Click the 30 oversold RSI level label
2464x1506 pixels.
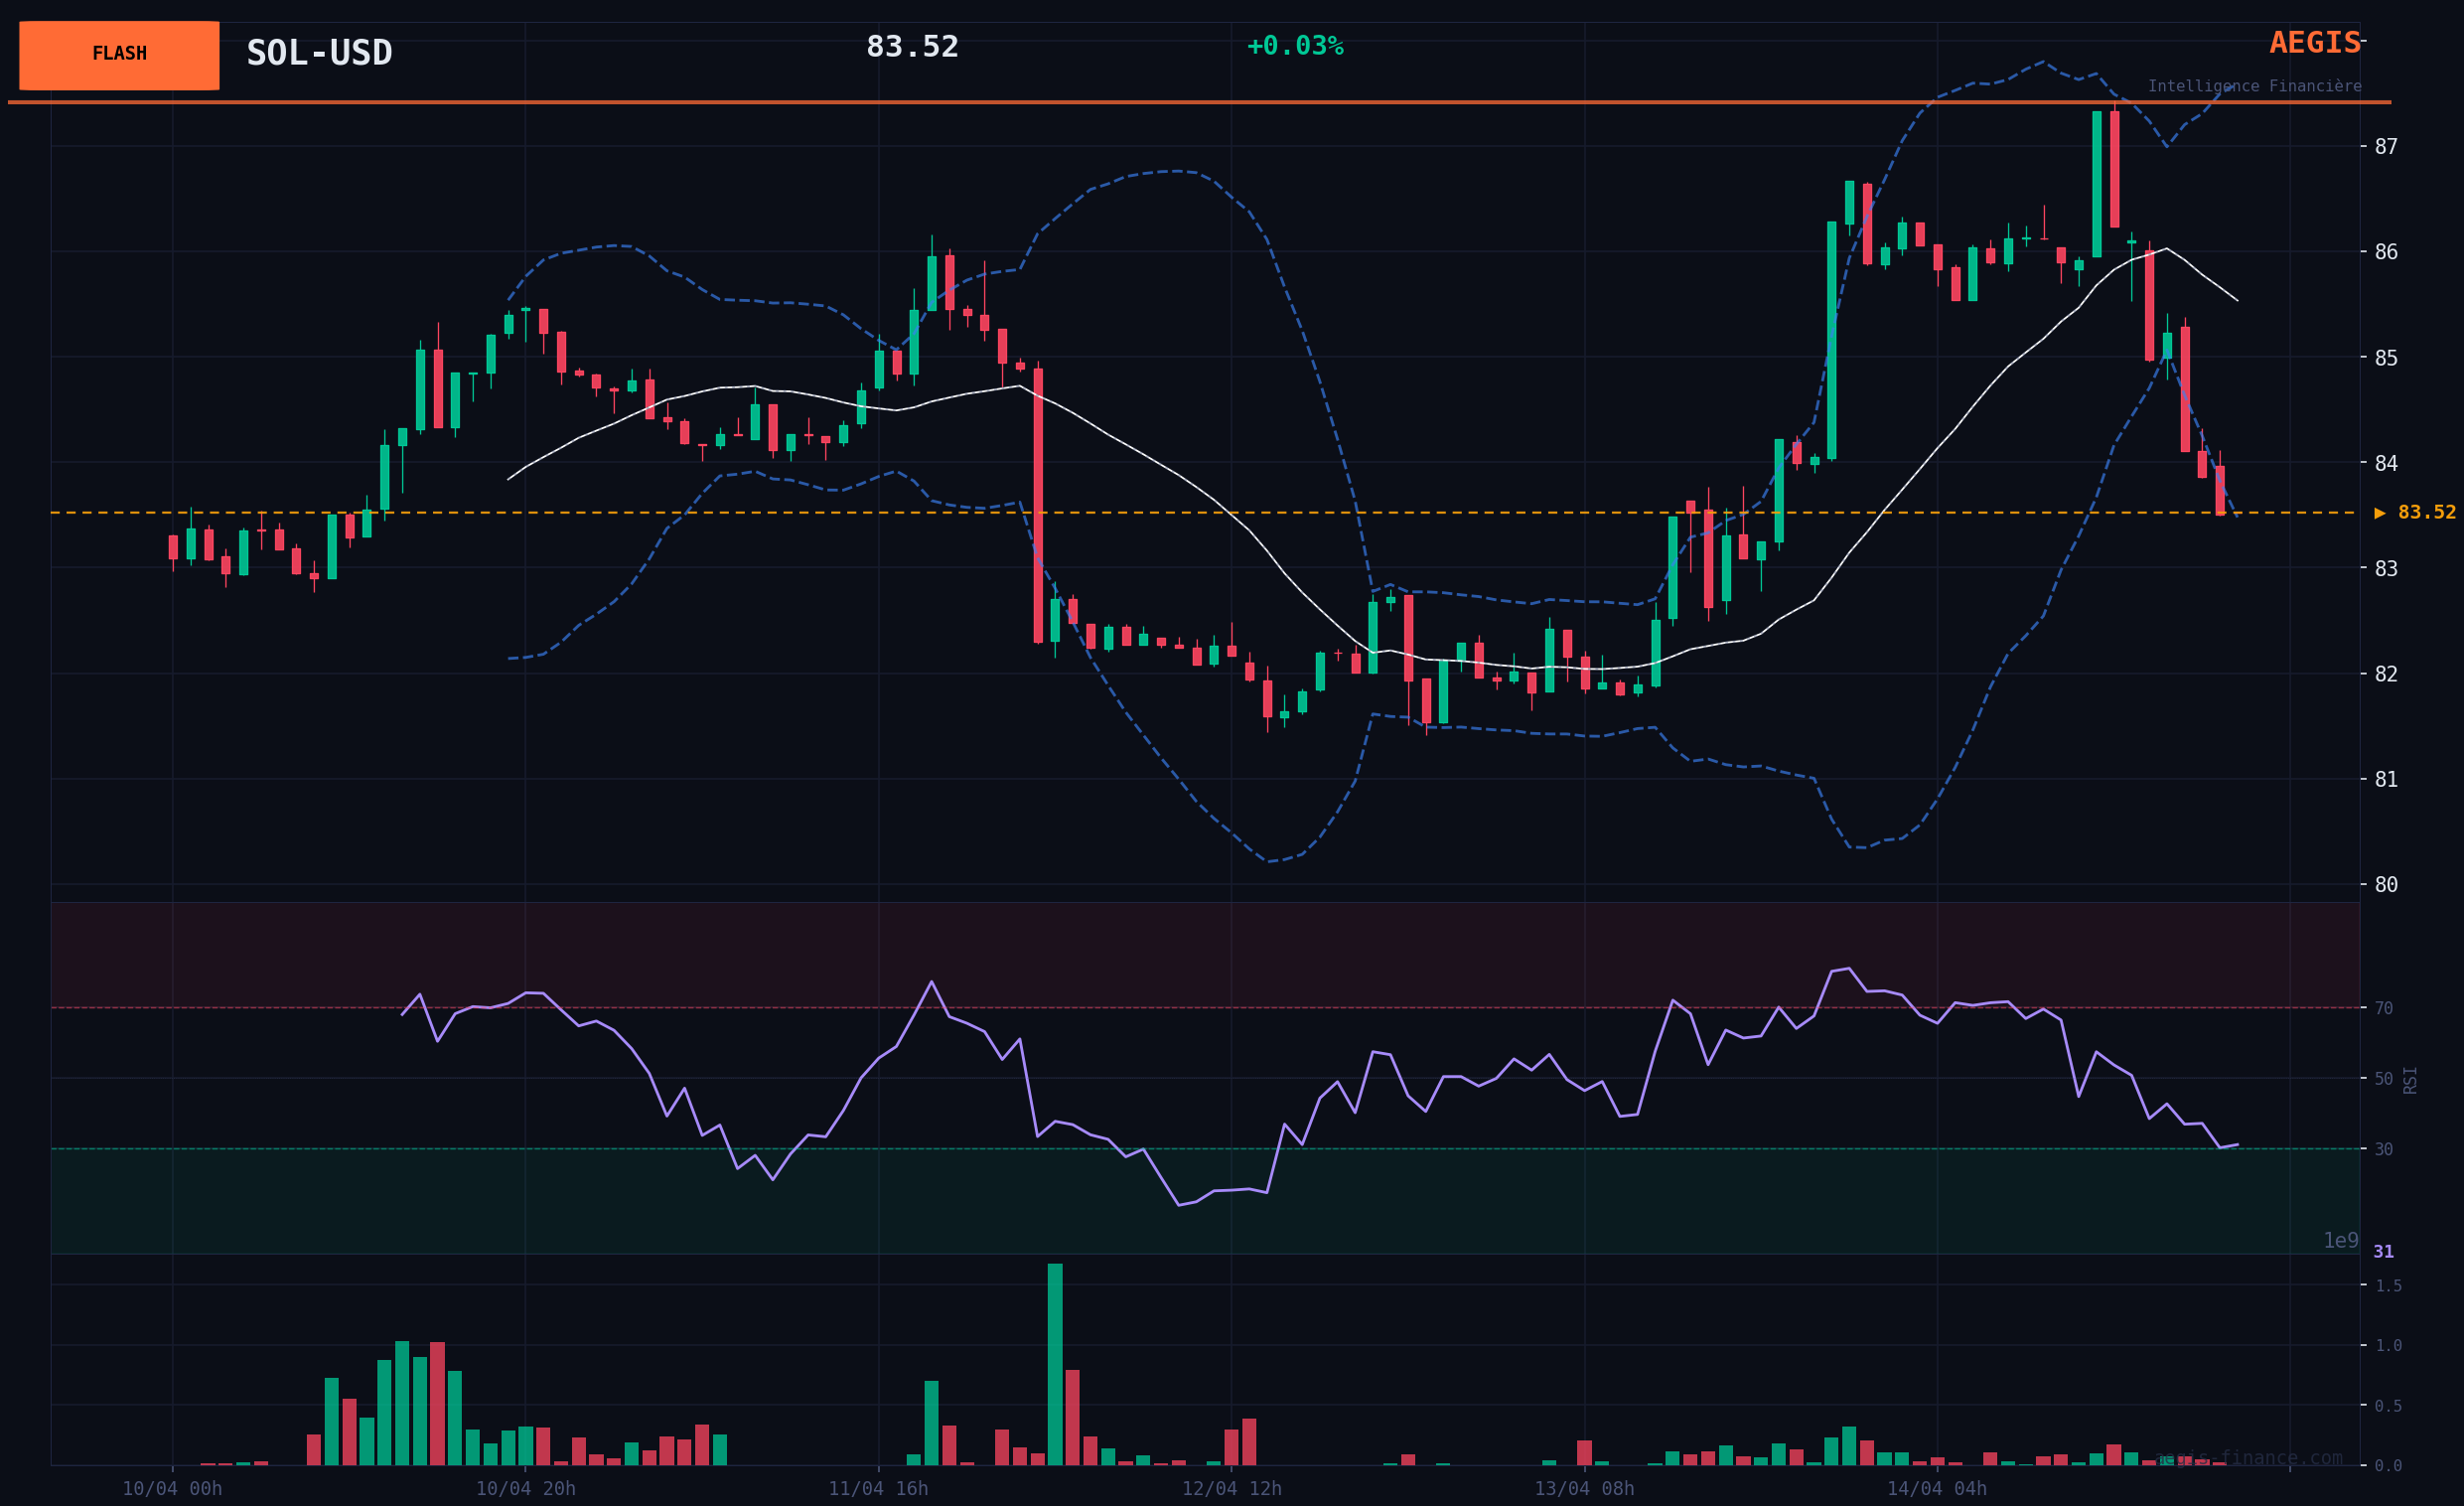click(2384, 1150)
